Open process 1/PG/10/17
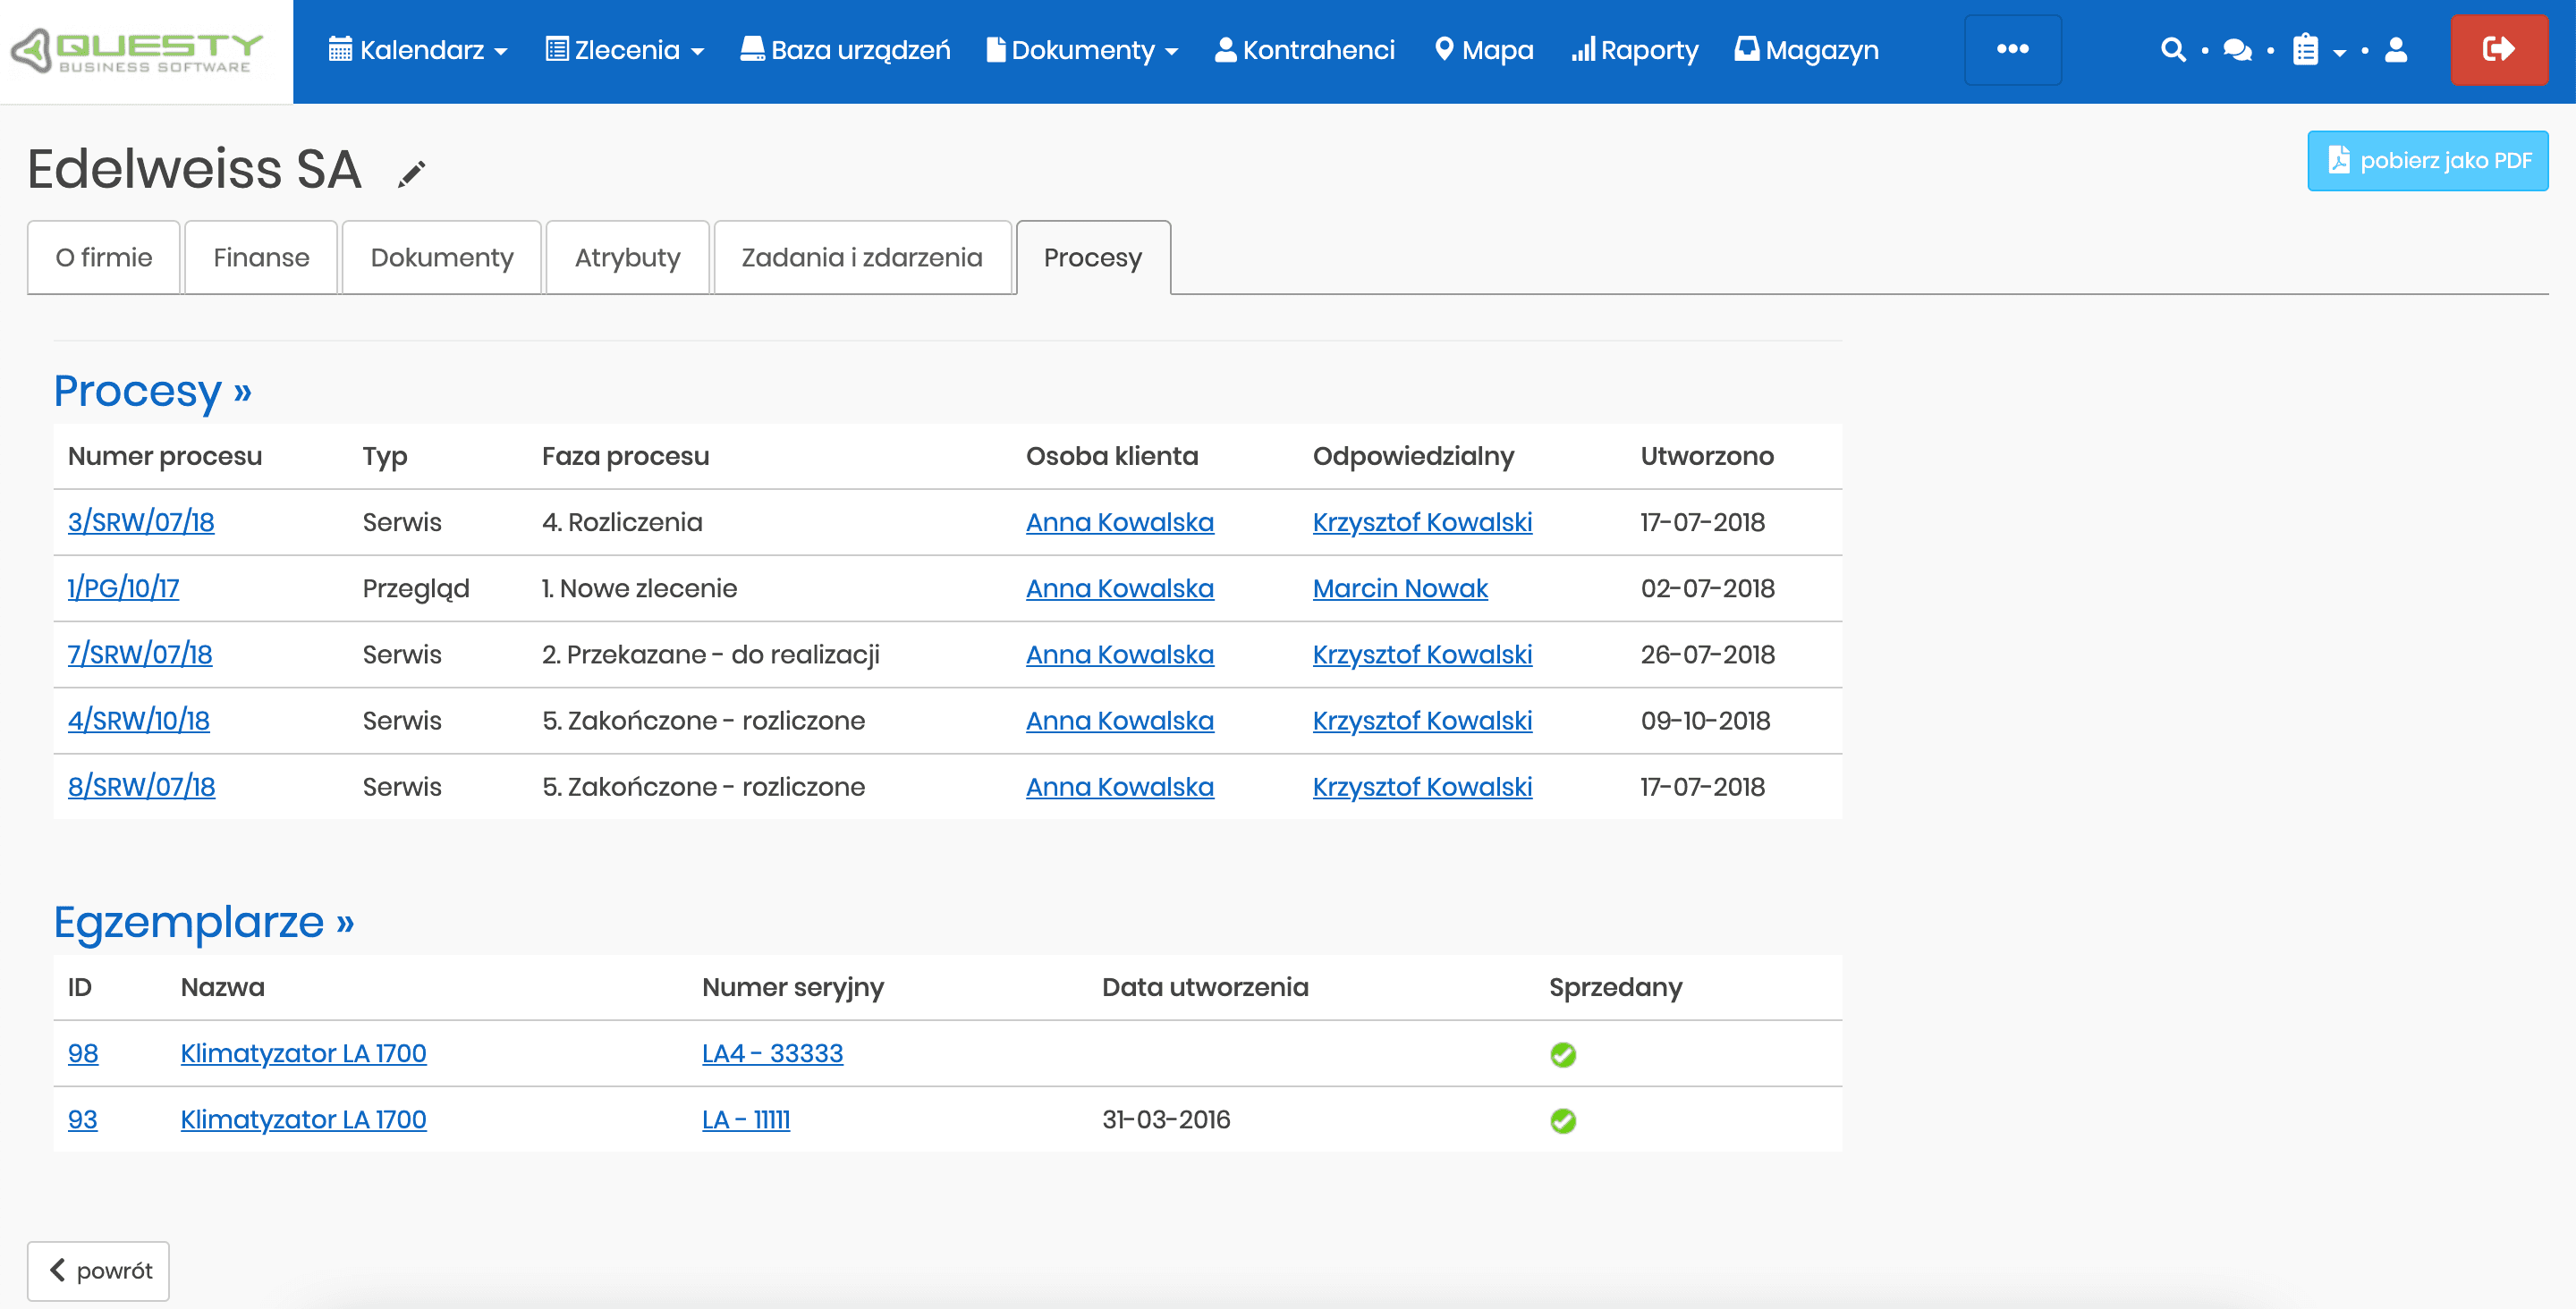This screenshot has width=2576, height=1309. click(124, 587)
